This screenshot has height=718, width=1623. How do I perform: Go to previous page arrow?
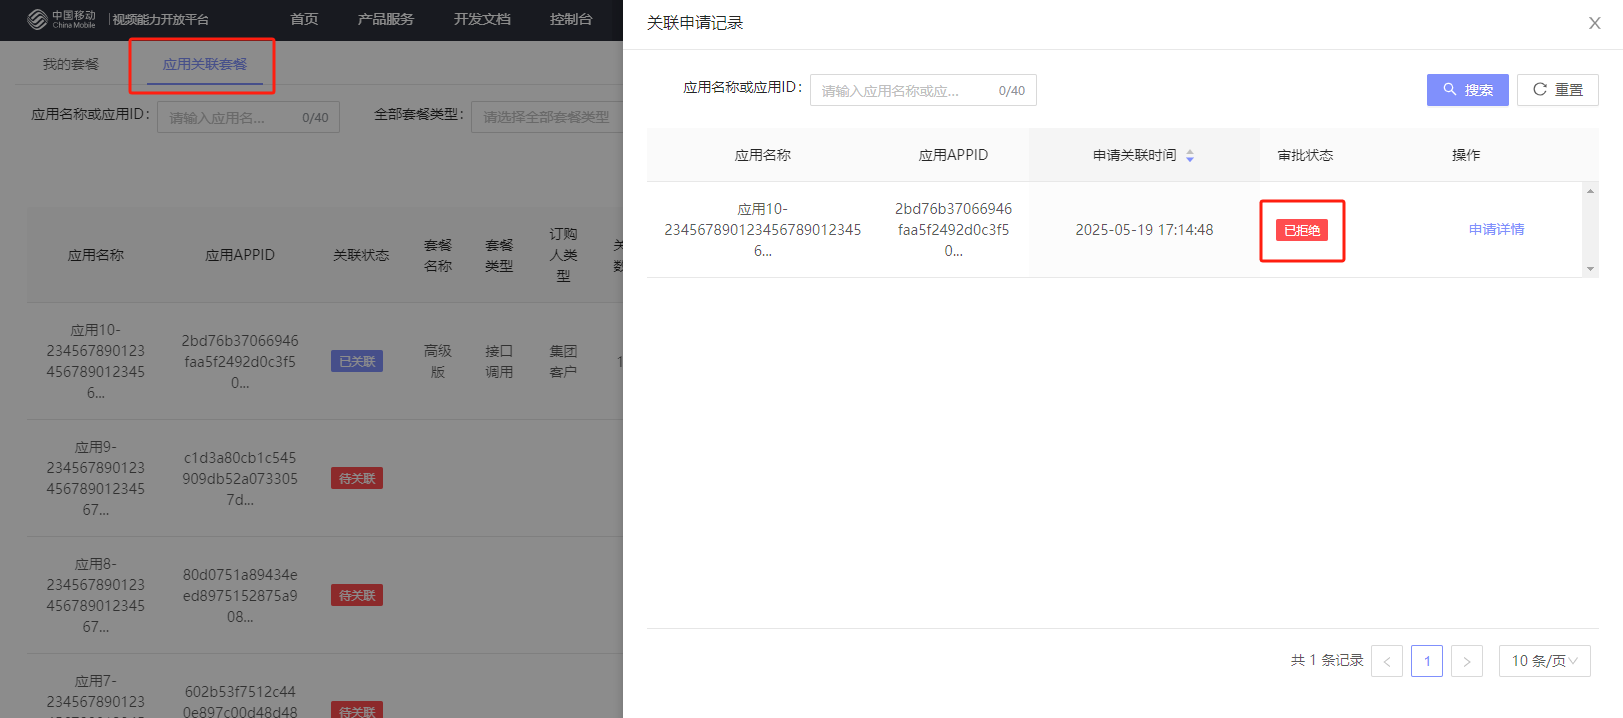coord(1387,661)
